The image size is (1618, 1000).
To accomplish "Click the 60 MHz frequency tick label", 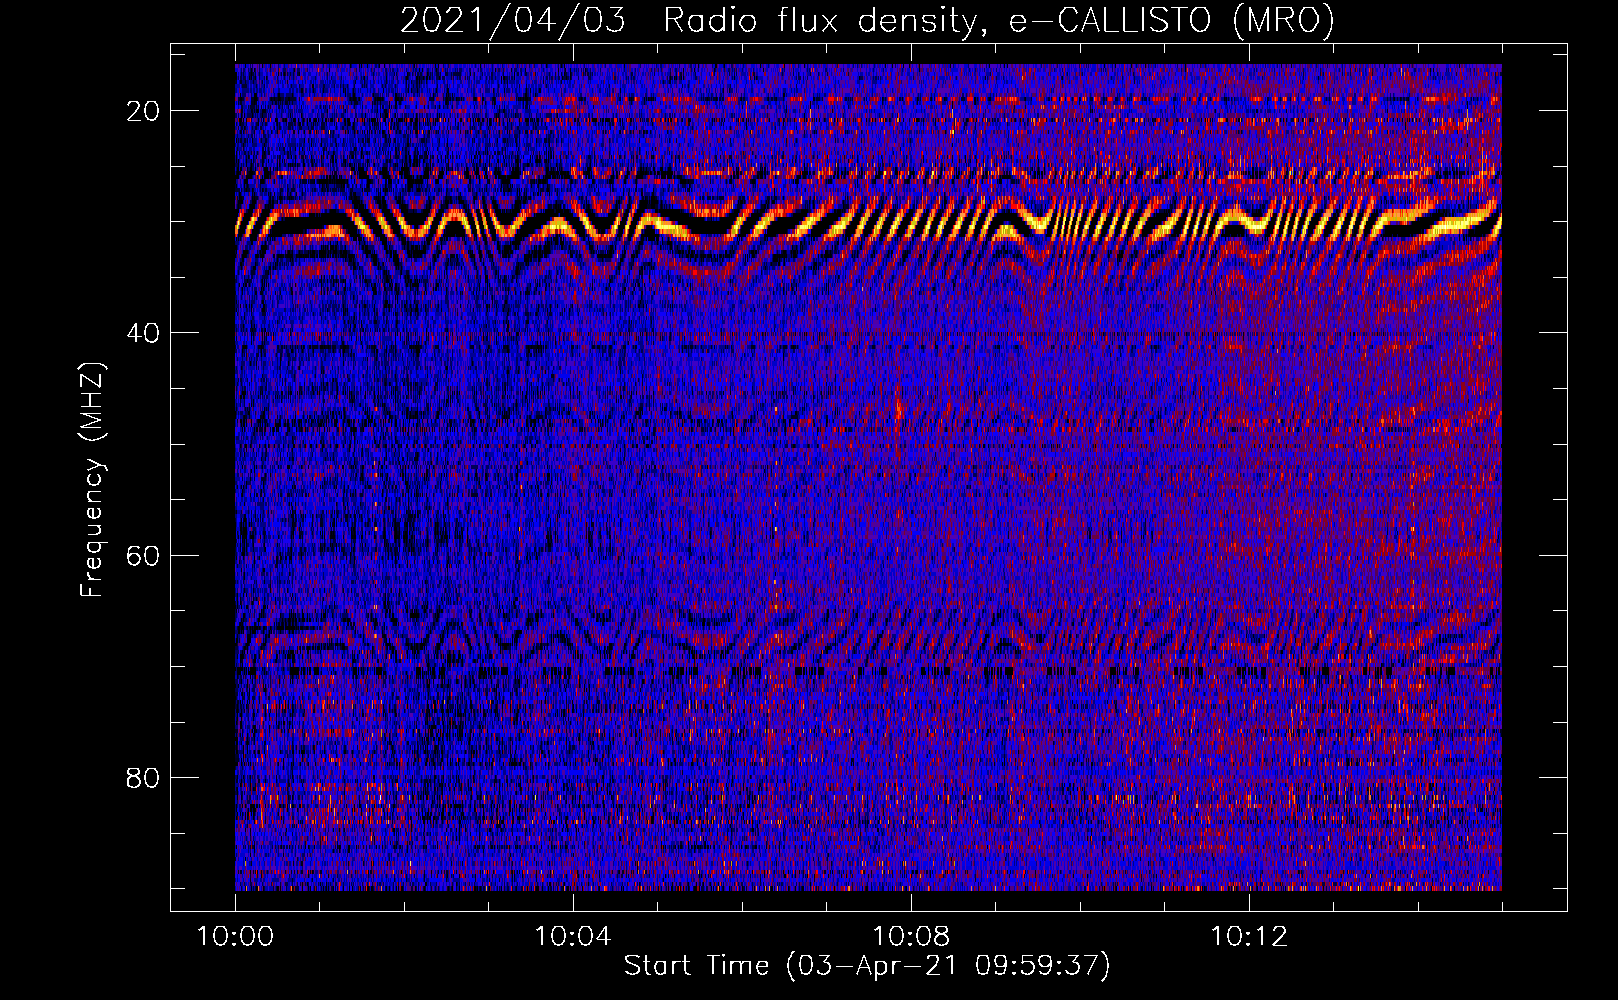I will [x=143, y=555].
